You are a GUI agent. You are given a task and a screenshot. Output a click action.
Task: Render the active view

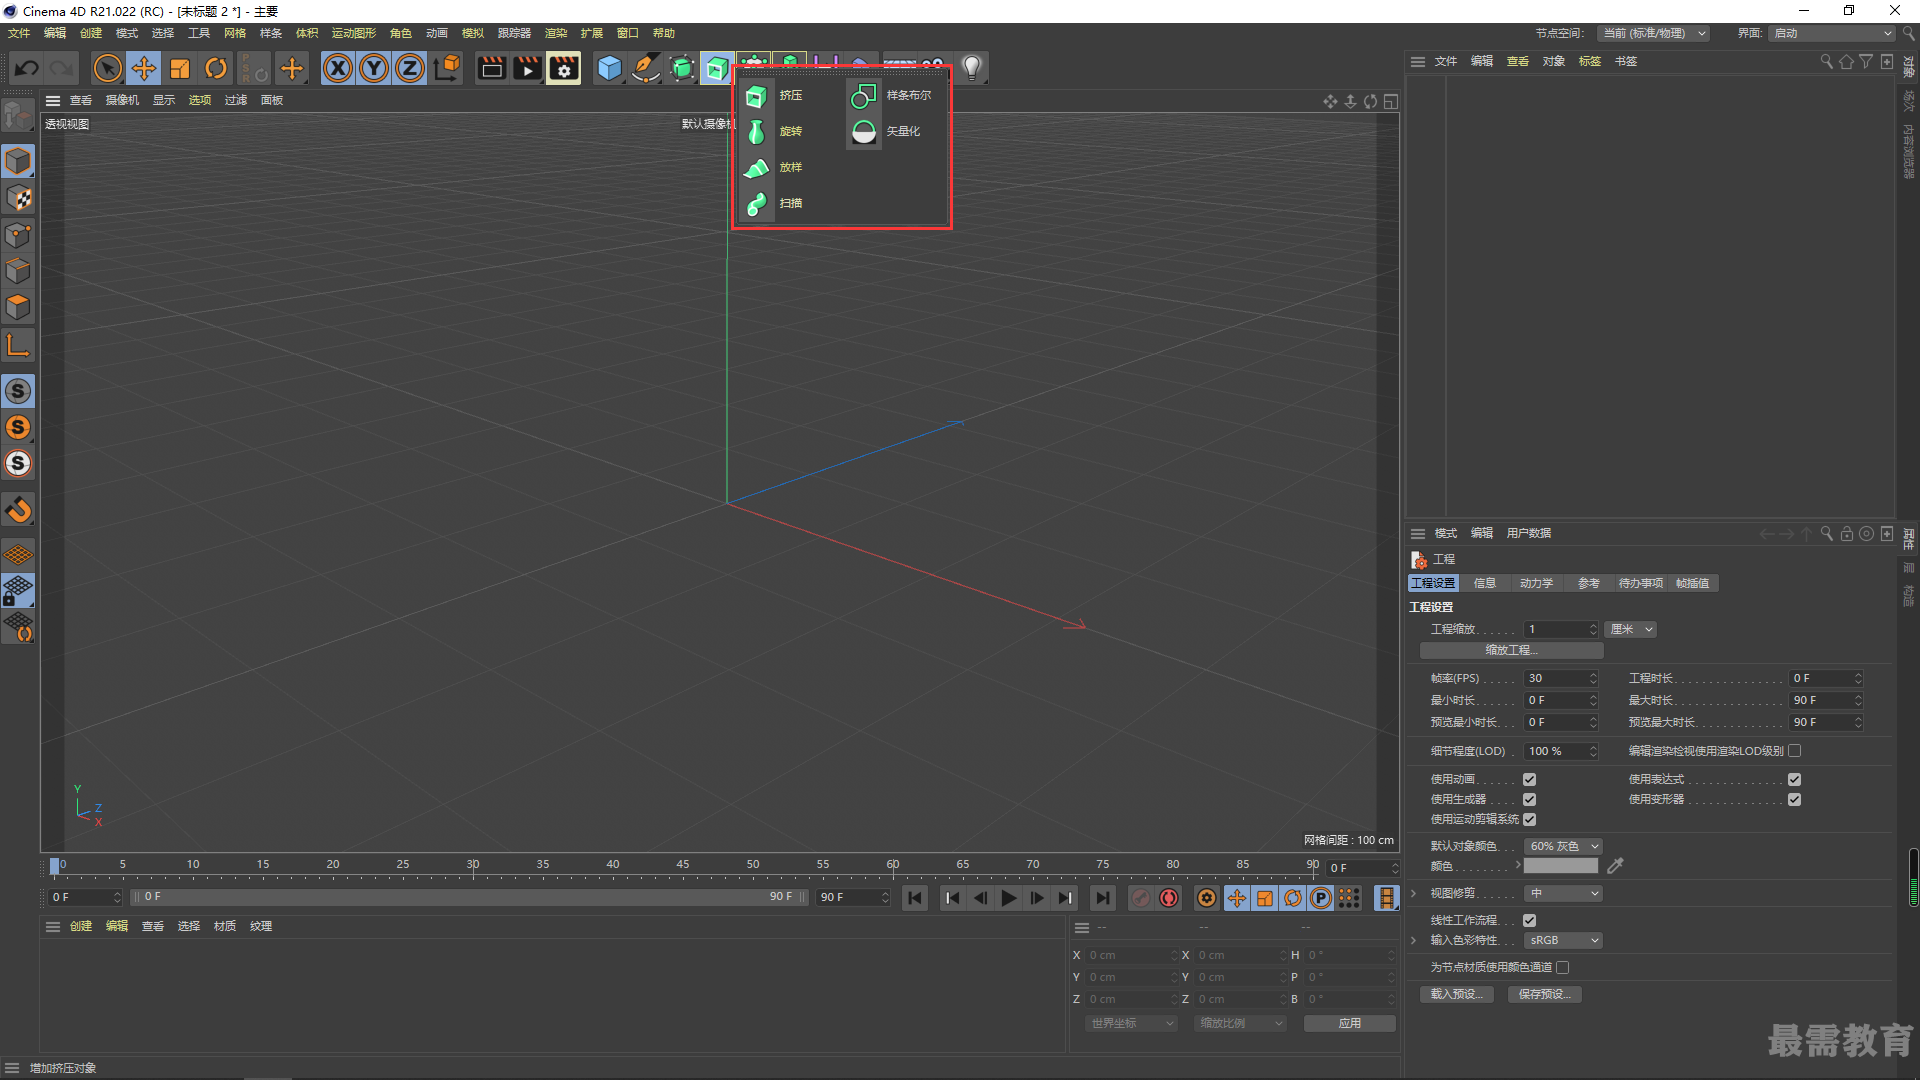click(x=491, y=68)
